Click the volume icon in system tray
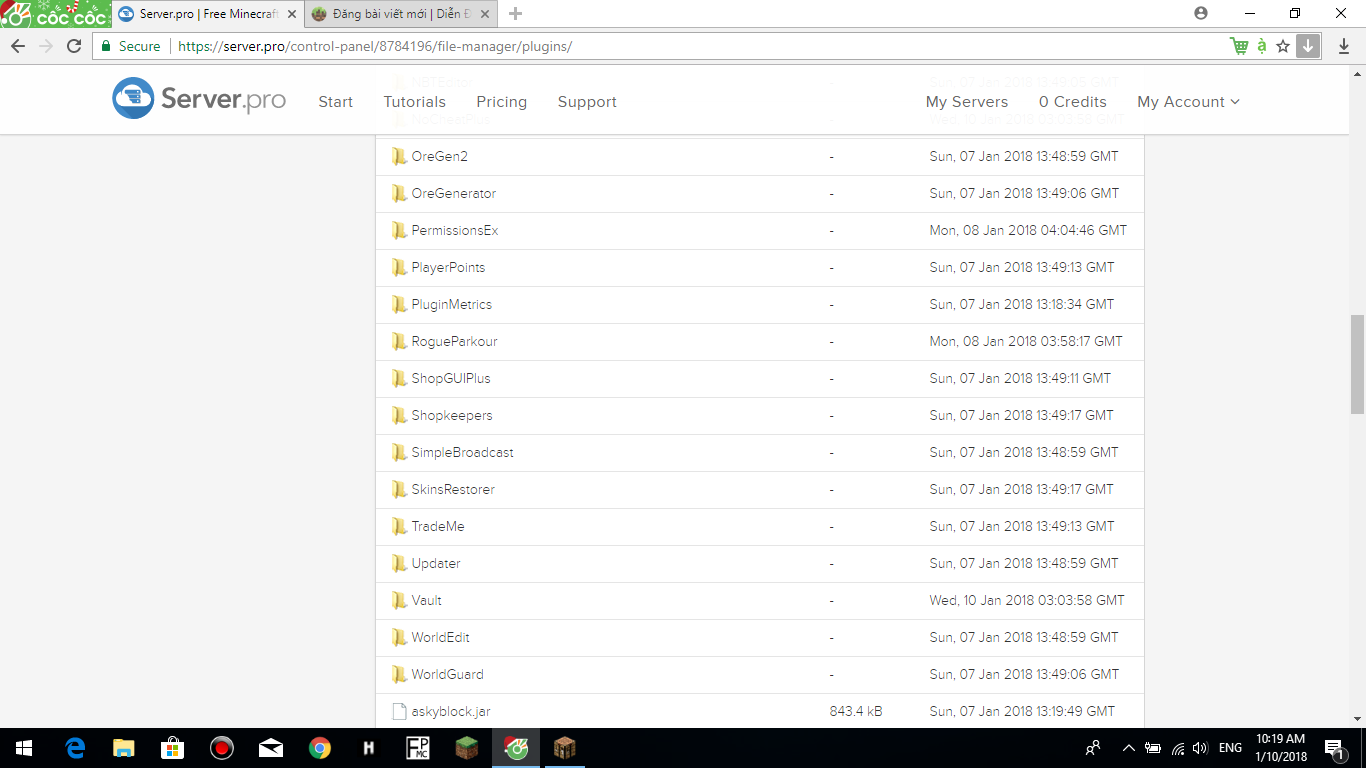The height and width of the screenshot is (768, 1366). (1200, 748)
